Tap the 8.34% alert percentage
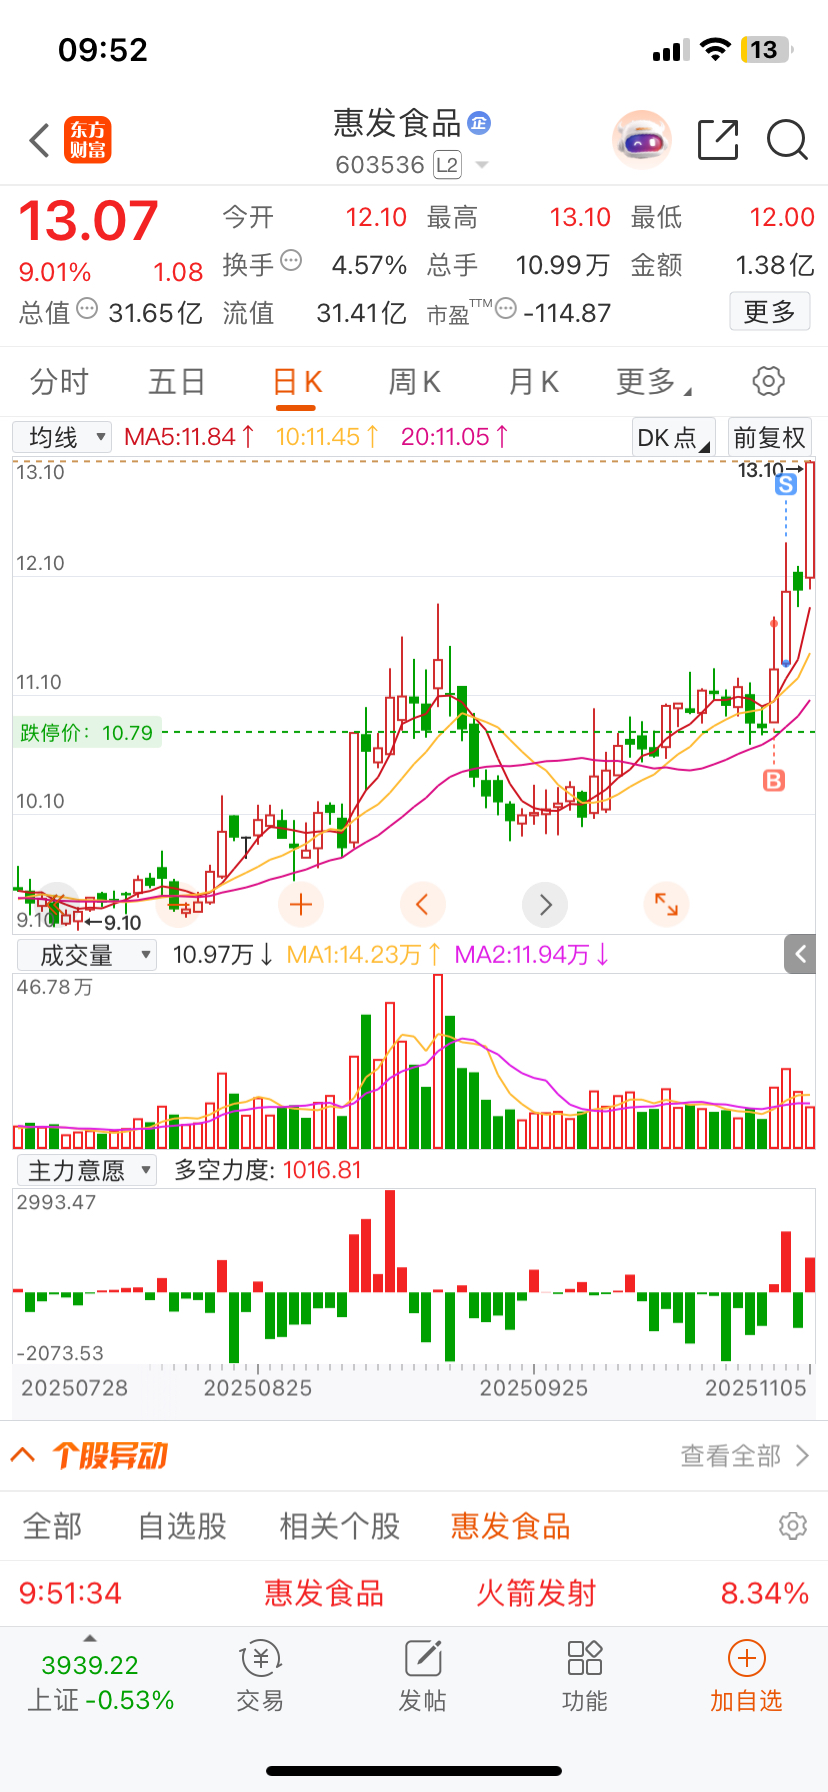This screenshot has height=1792, width=828. [765, 1593]
